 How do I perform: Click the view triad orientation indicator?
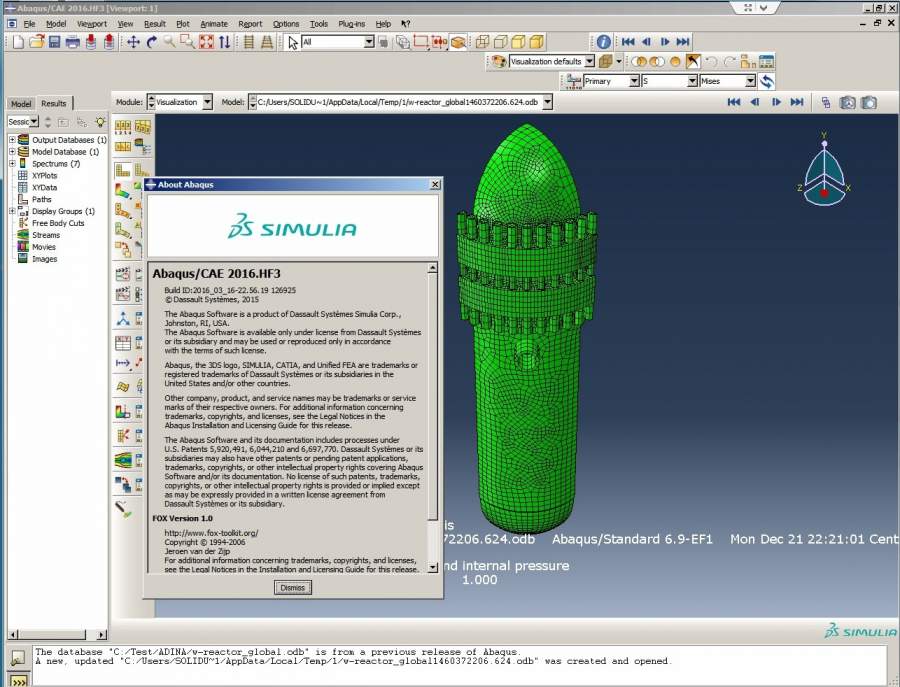click(x=824, y=169)
